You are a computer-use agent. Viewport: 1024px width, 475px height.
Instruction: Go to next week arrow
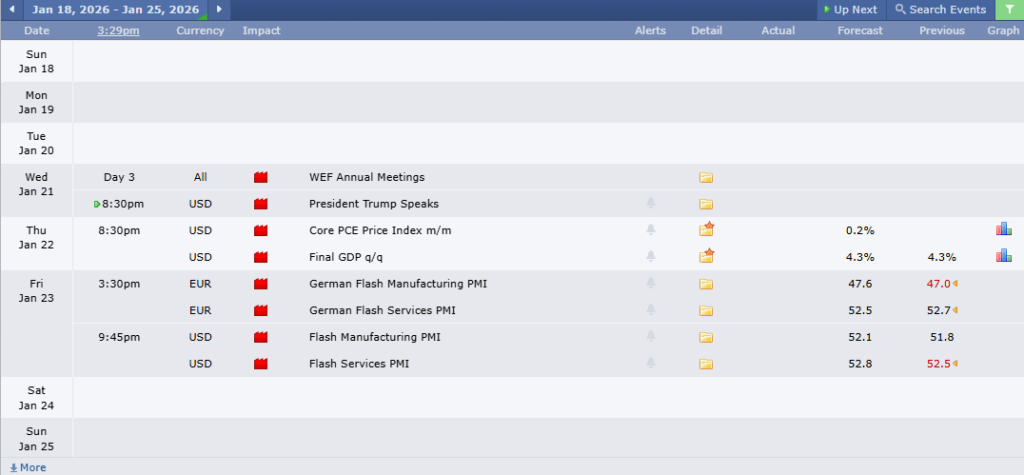click(x=219, y=10)
